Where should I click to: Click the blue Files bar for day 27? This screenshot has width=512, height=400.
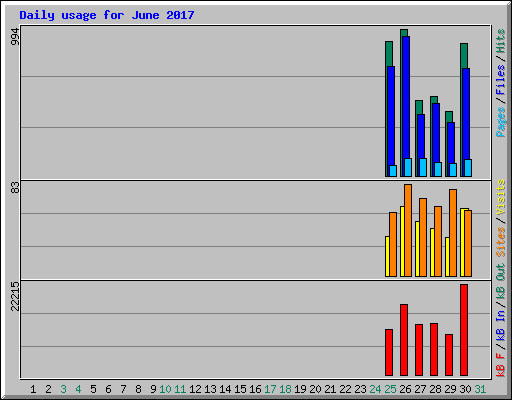point(421,136)
